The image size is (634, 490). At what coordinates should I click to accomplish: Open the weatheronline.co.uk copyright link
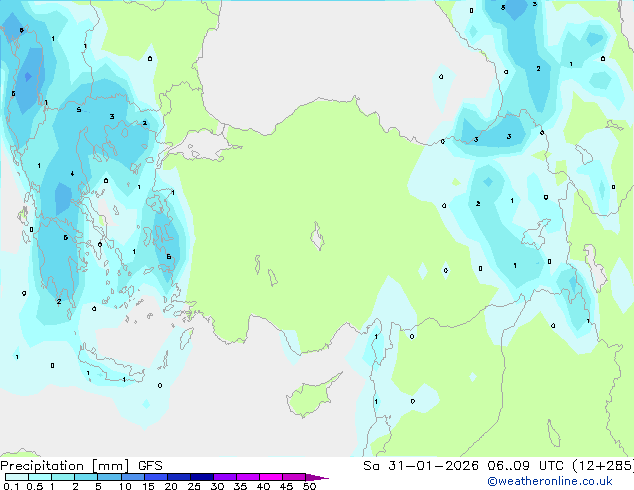[x=550, y=481]
